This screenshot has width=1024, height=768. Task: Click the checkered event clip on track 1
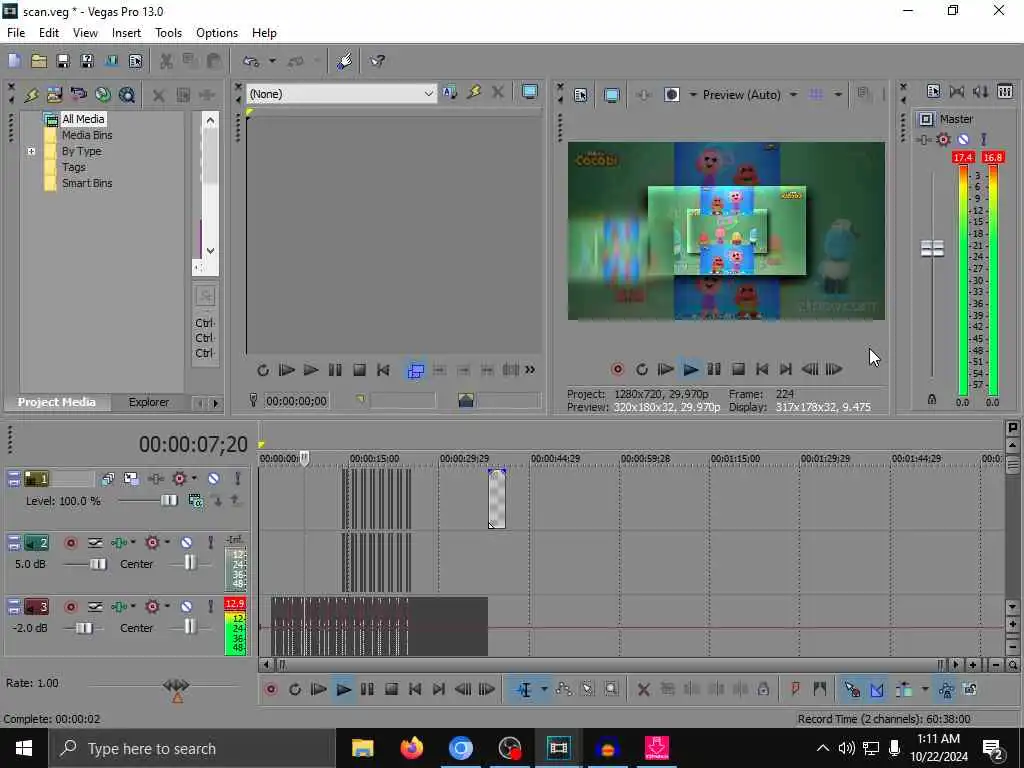tap(496, 499)
